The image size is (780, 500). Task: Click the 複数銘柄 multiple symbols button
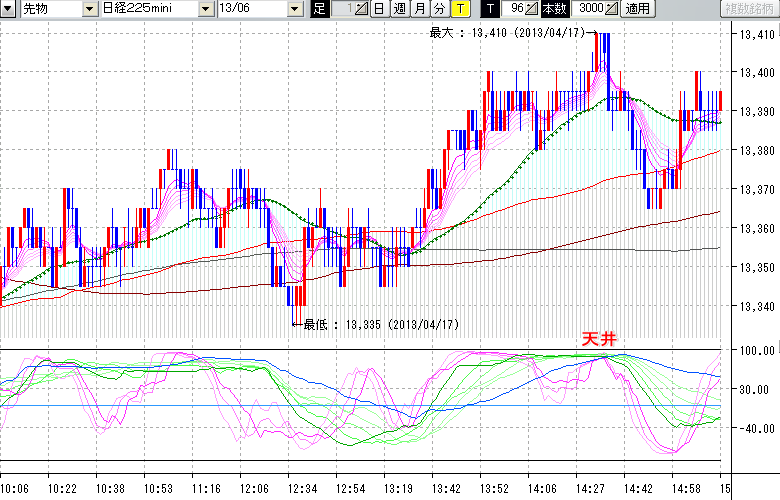point(748,9)
